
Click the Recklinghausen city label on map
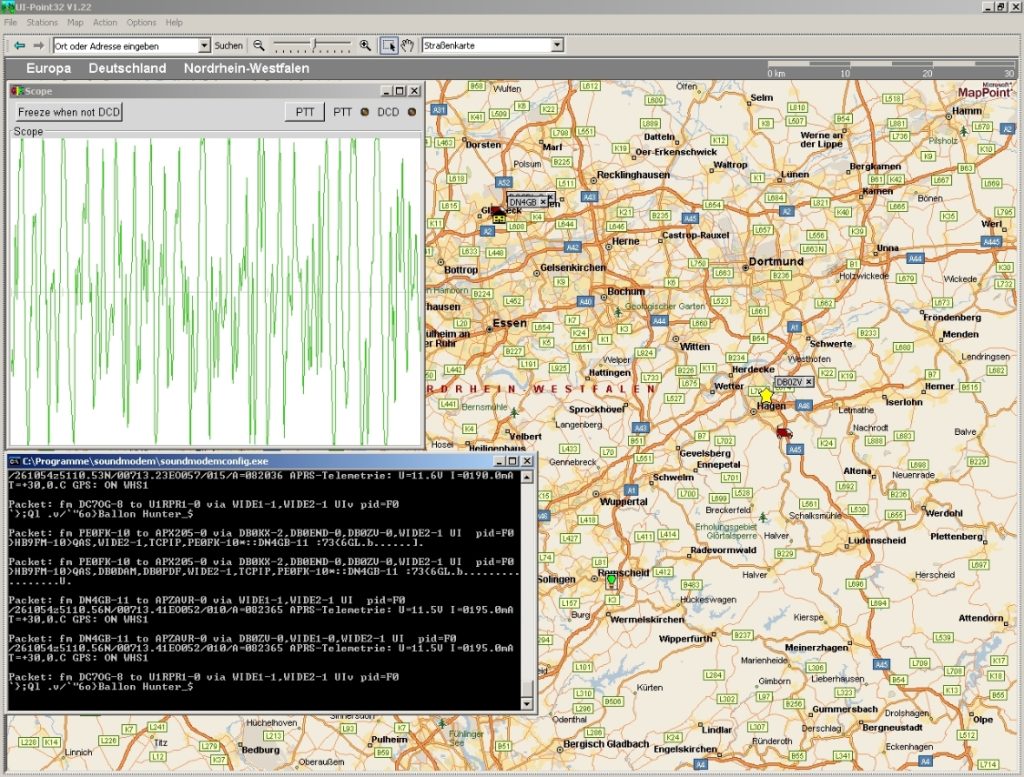coord(633,175)
